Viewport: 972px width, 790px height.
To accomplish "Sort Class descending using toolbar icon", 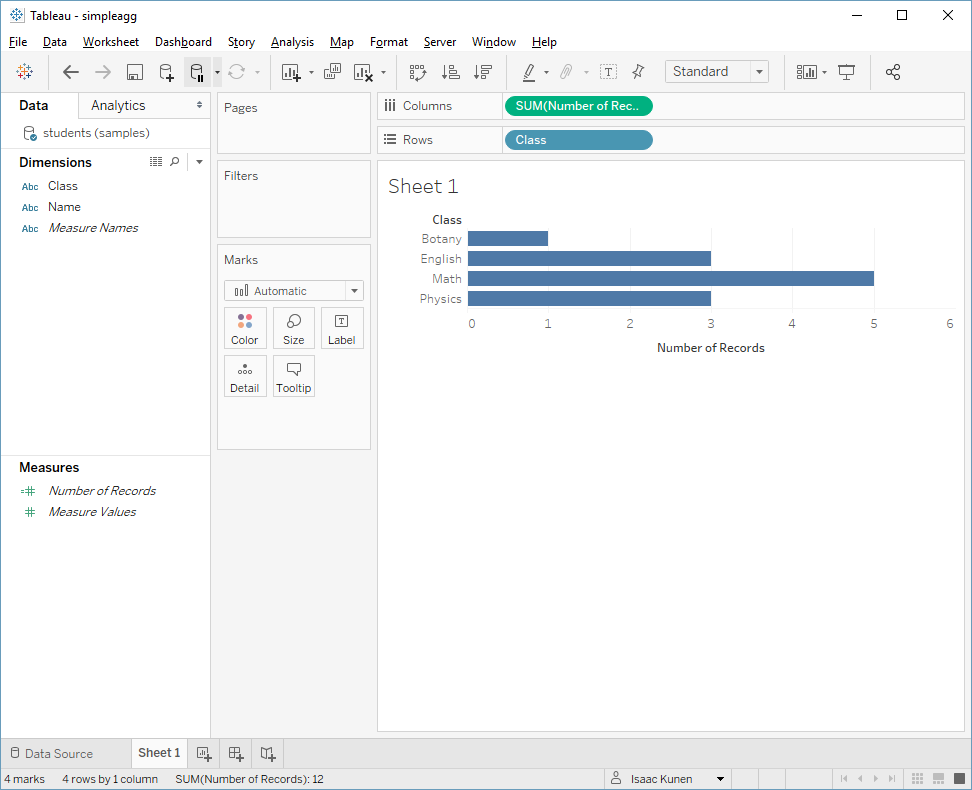I will [482, 72].
